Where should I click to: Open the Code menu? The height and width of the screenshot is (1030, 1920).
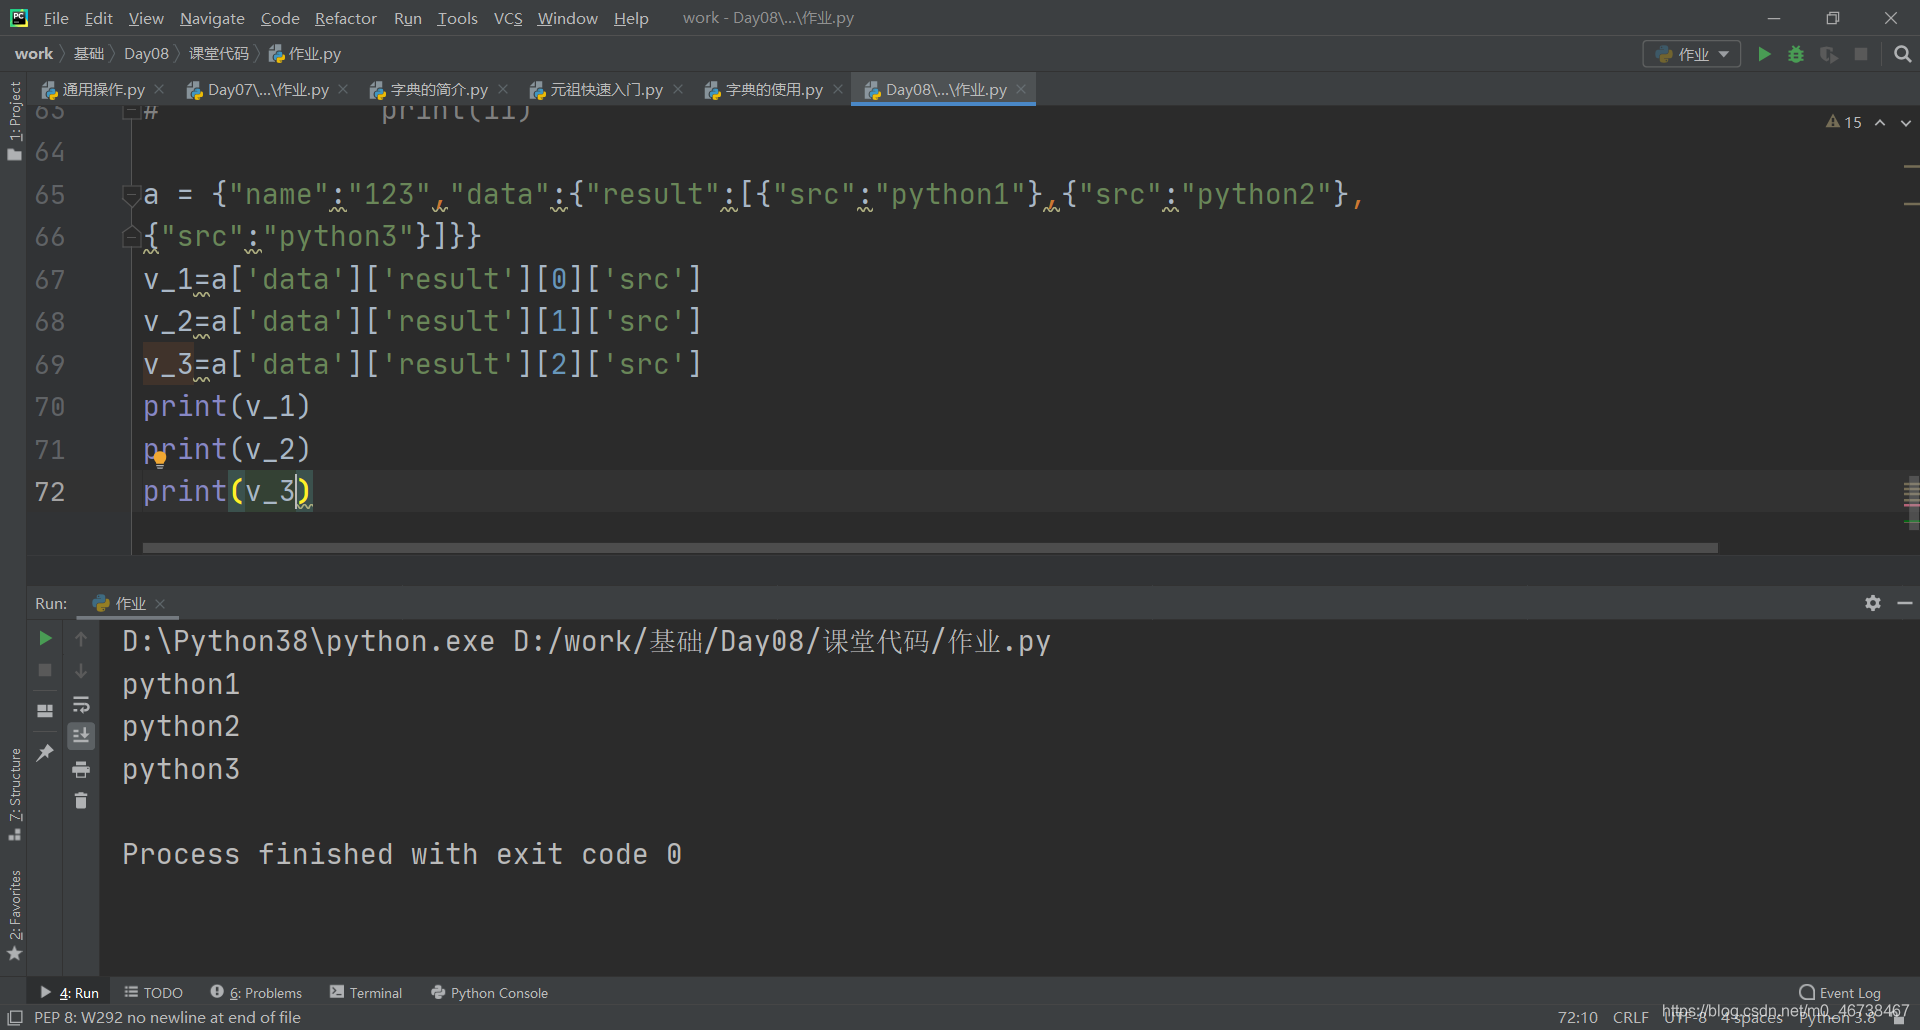coord(280,18)
